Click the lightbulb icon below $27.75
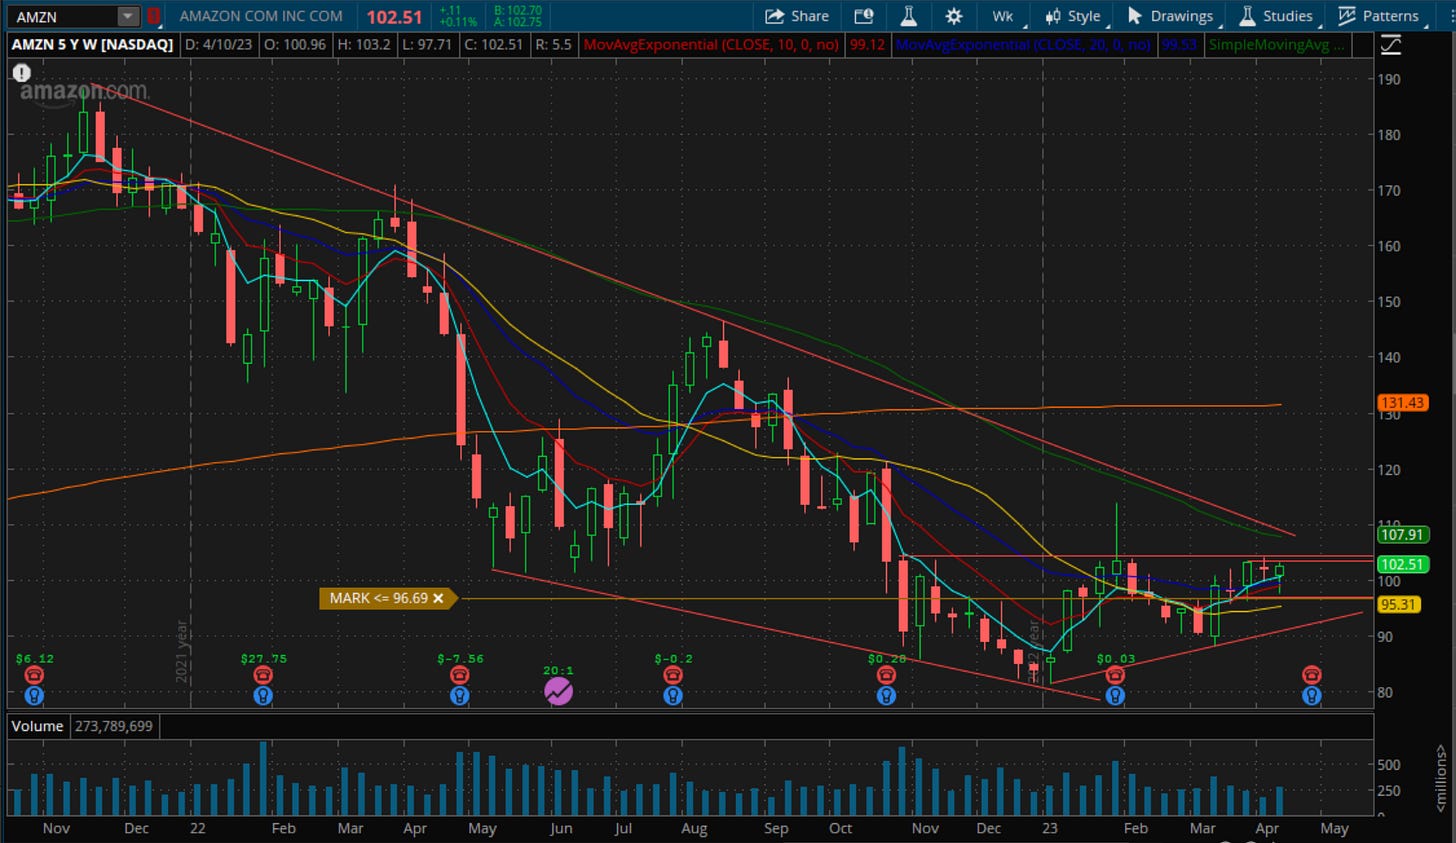The width and height of the screenshot is (1456, 843). [263, 694]
